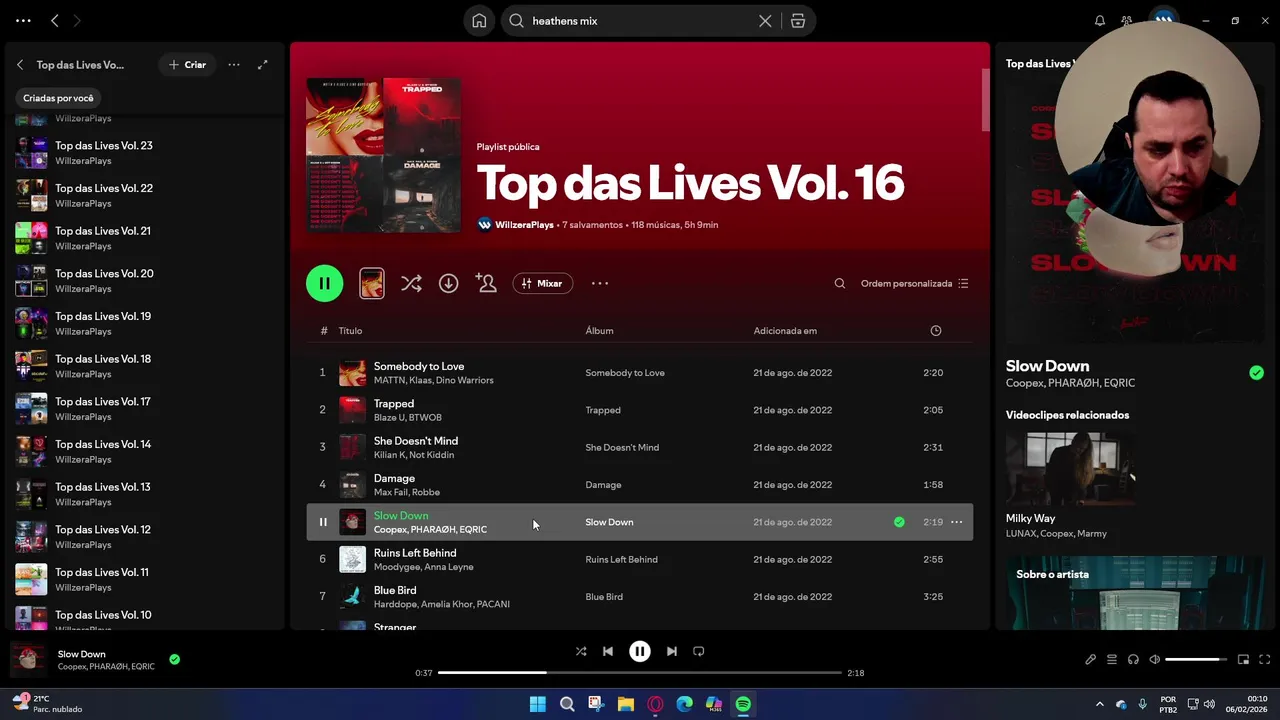Open Top das Lives Vol. 11 playlist
Viewport: 1280px width, 720px height.
(x=145, y=579)
